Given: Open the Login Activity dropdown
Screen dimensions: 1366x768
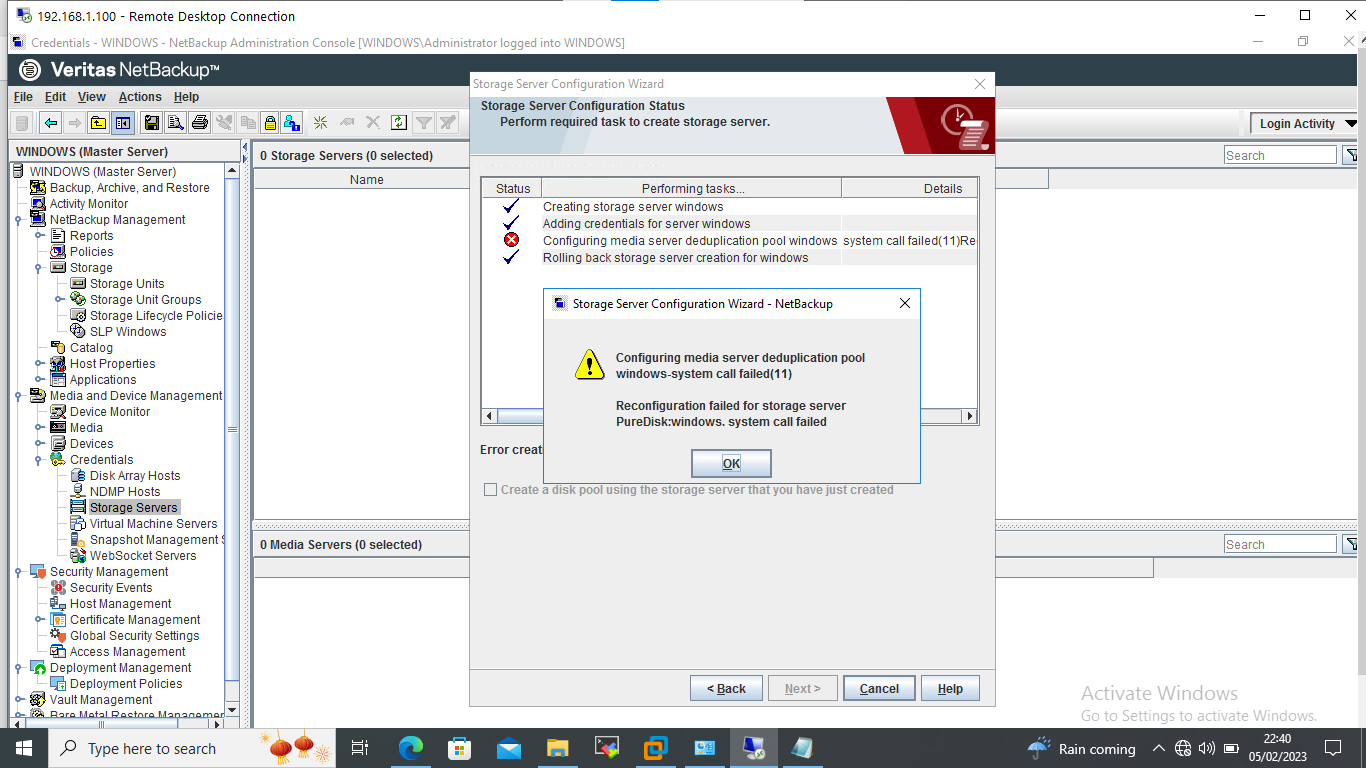Looking at the screenshot, I should (x=1306, y=123).
